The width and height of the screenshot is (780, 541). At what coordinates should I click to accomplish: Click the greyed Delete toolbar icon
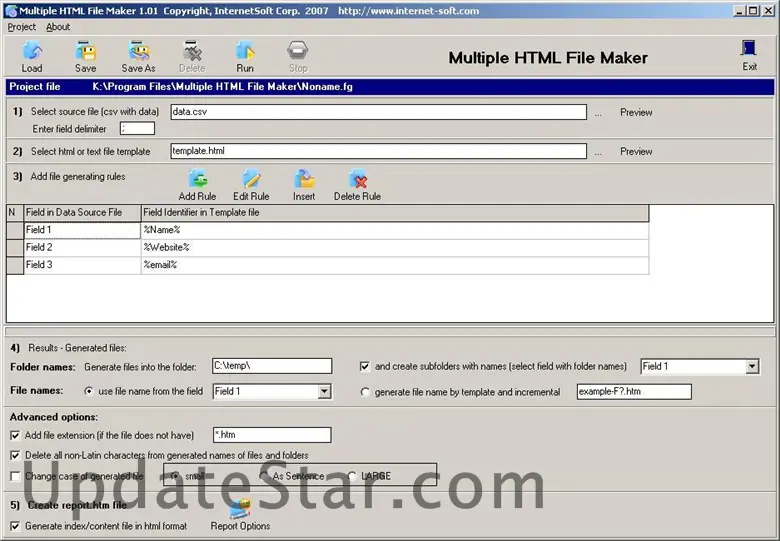(x=192, y=51)
